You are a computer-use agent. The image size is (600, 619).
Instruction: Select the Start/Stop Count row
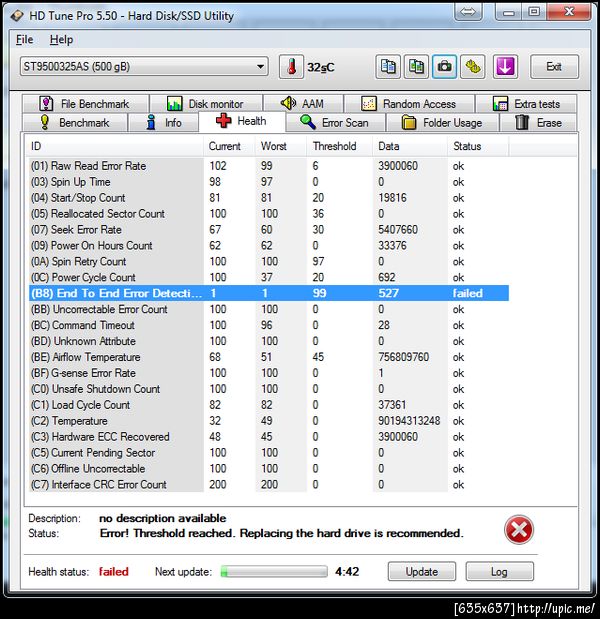tap(269, 198)
